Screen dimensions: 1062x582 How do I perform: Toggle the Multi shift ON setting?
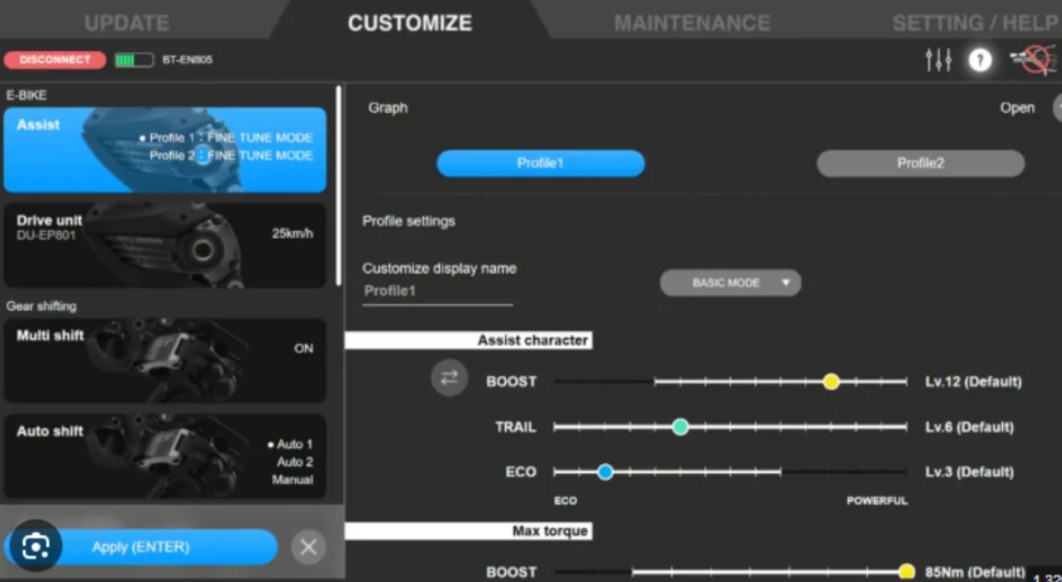303,349
